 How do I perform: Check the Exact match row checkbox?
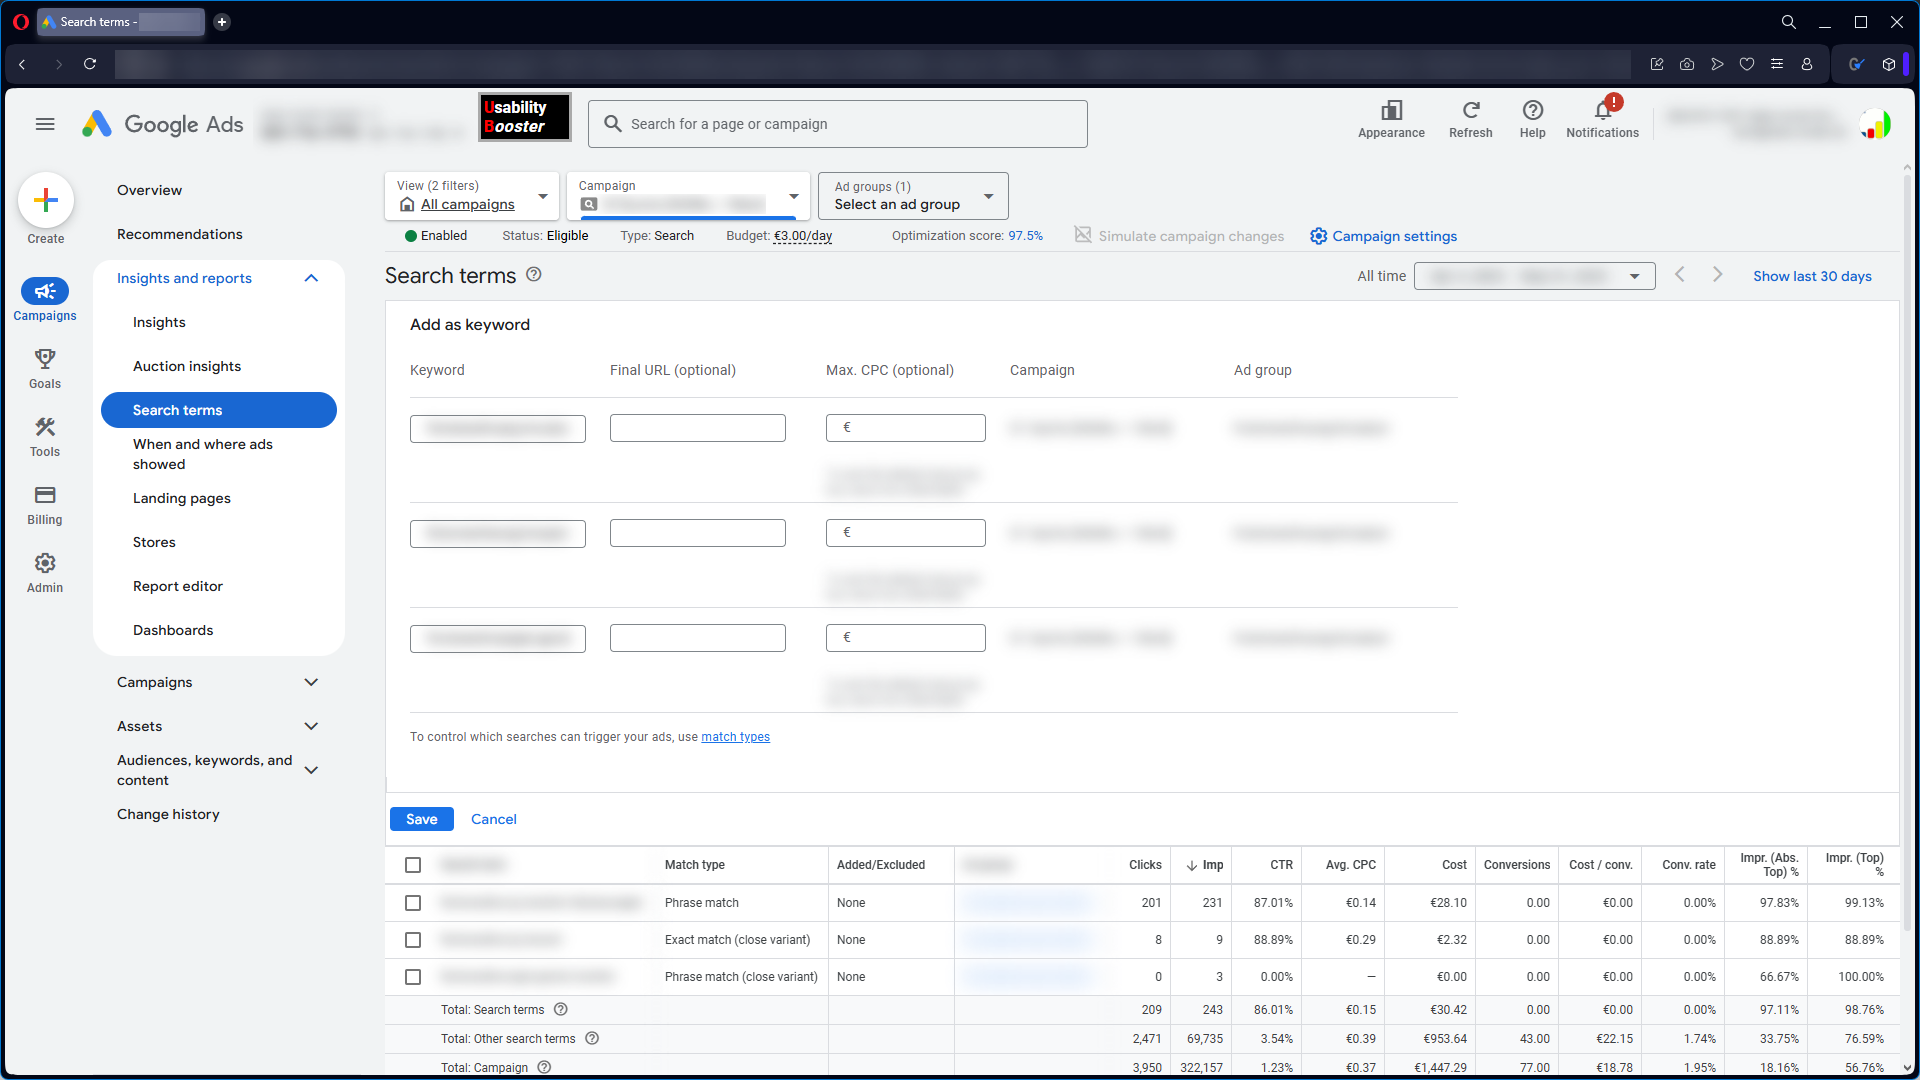point(413,940)
